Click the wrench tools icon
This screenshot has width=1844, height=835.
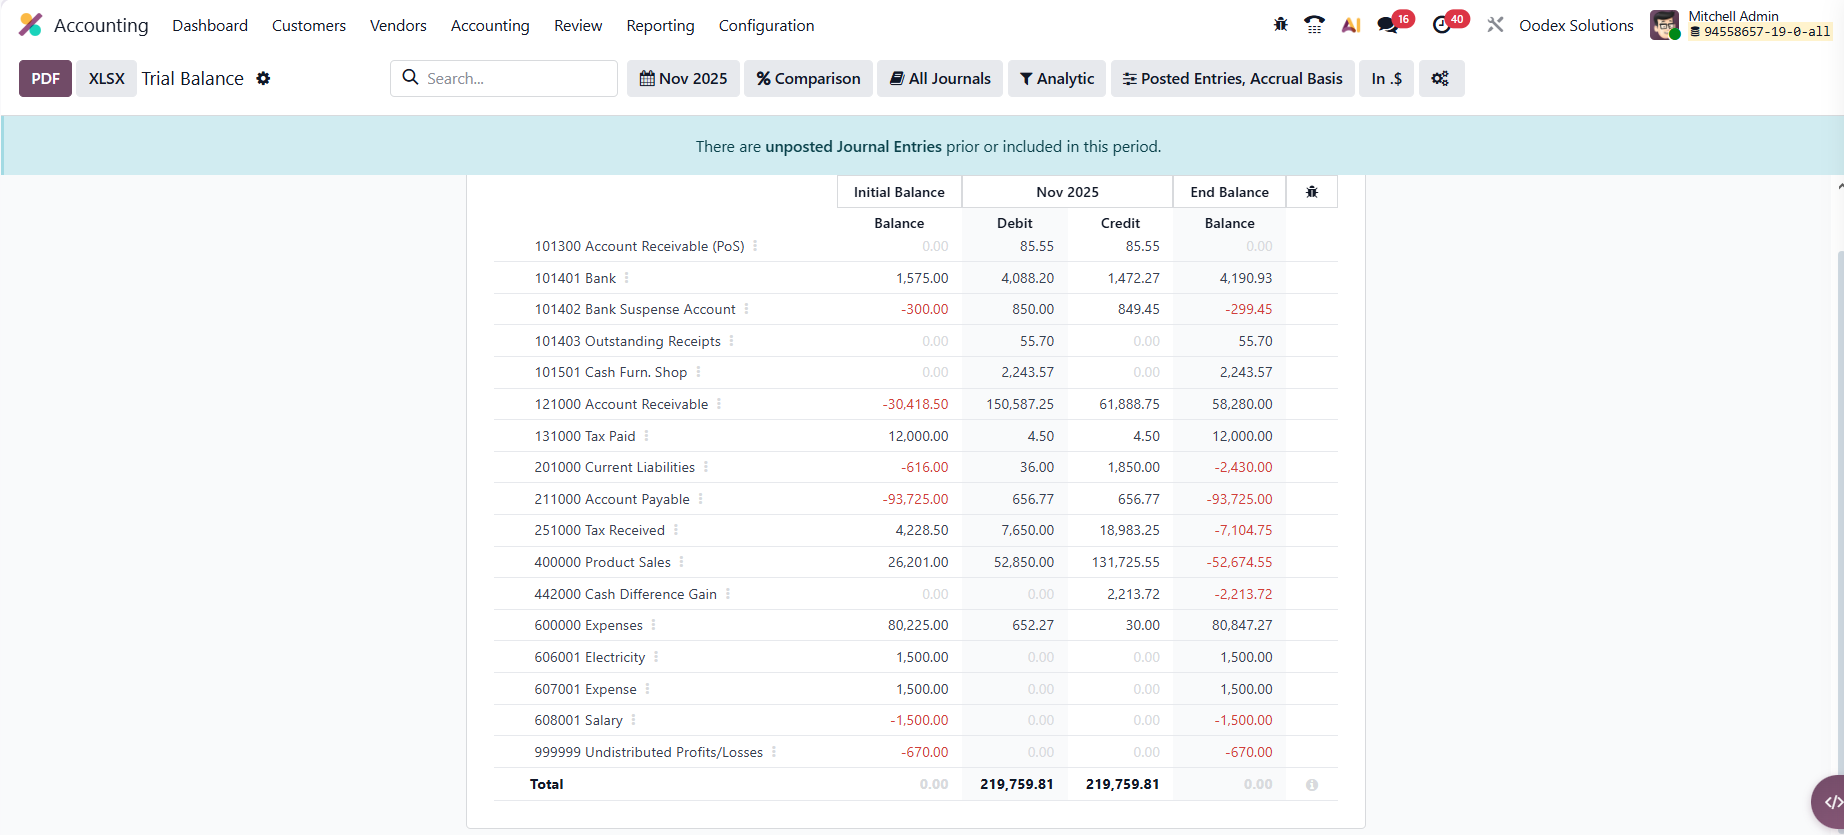(1495, 25)
